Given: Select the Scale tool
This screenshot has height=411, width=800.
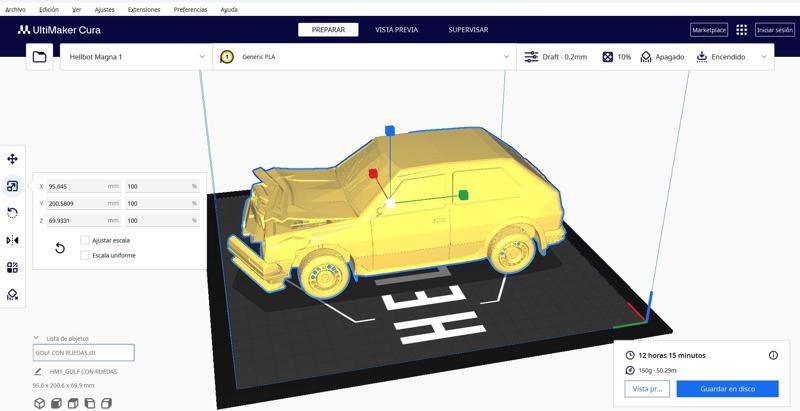Looking at the screenshot, I should click(12, 186).
